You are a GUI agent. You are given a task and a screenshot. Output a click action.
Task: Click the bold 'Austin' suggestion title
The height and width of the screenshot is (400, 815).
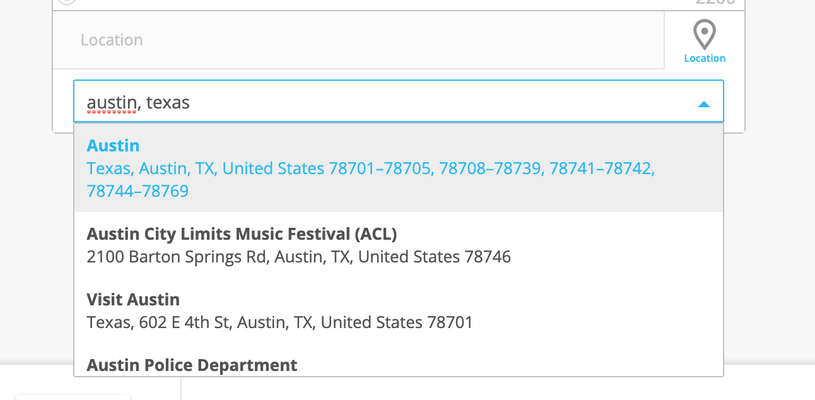(x=113, y=146)
